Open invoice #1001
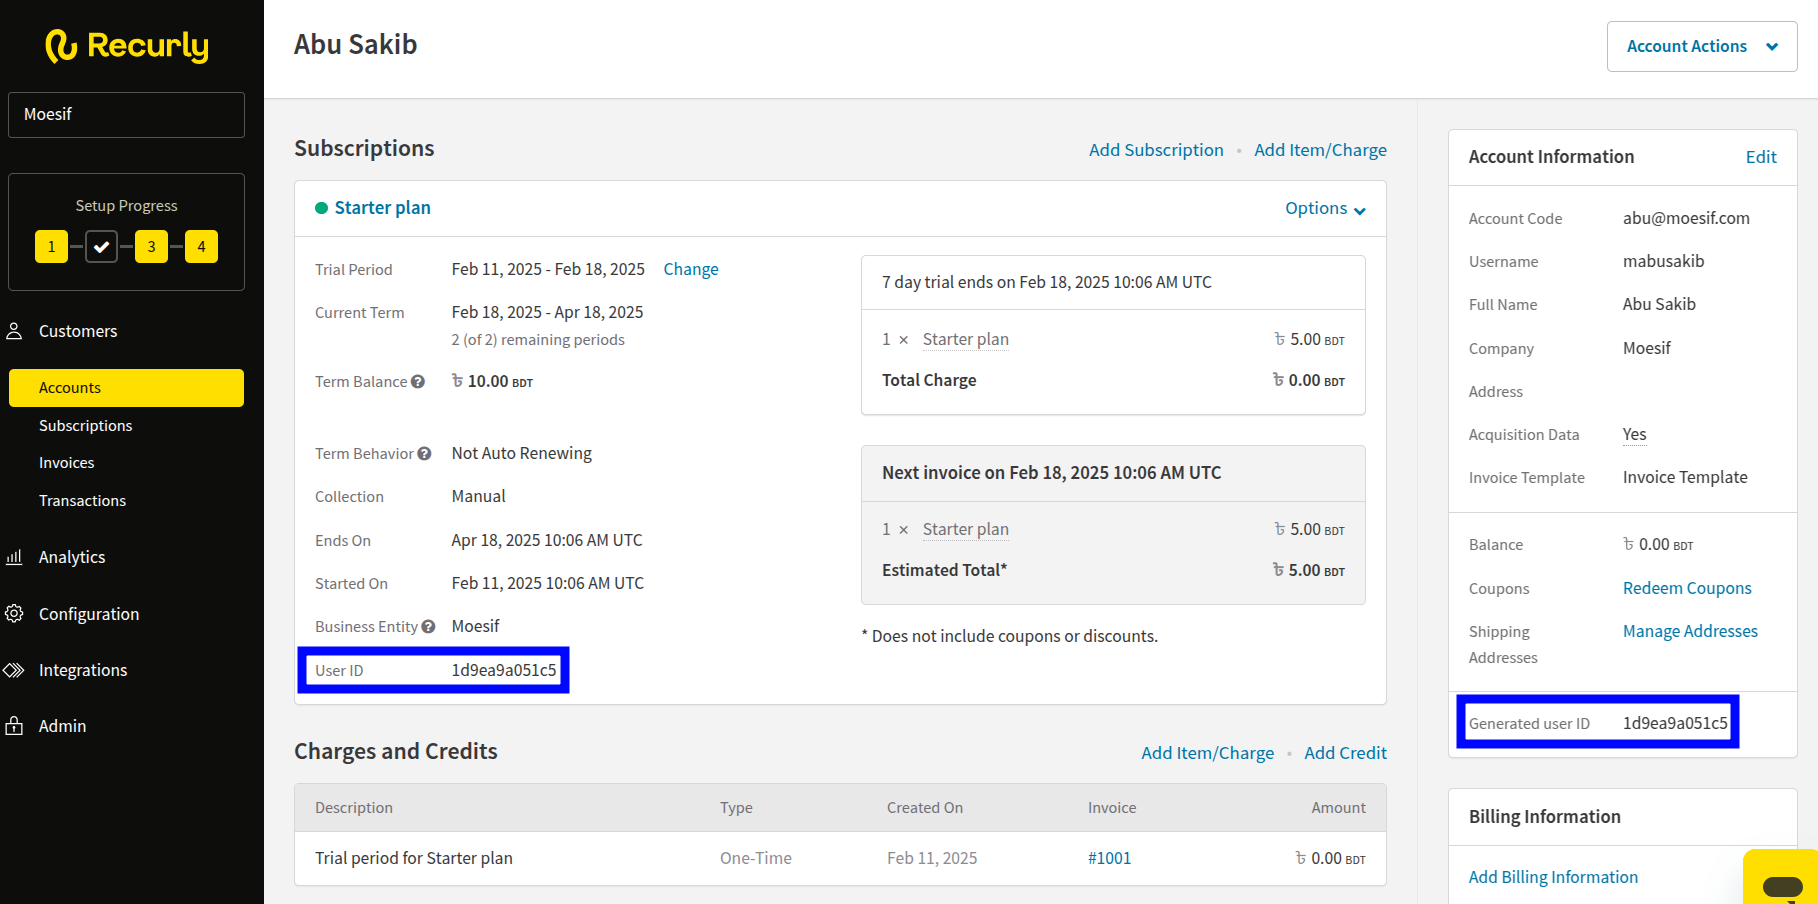 (1109, 858)
